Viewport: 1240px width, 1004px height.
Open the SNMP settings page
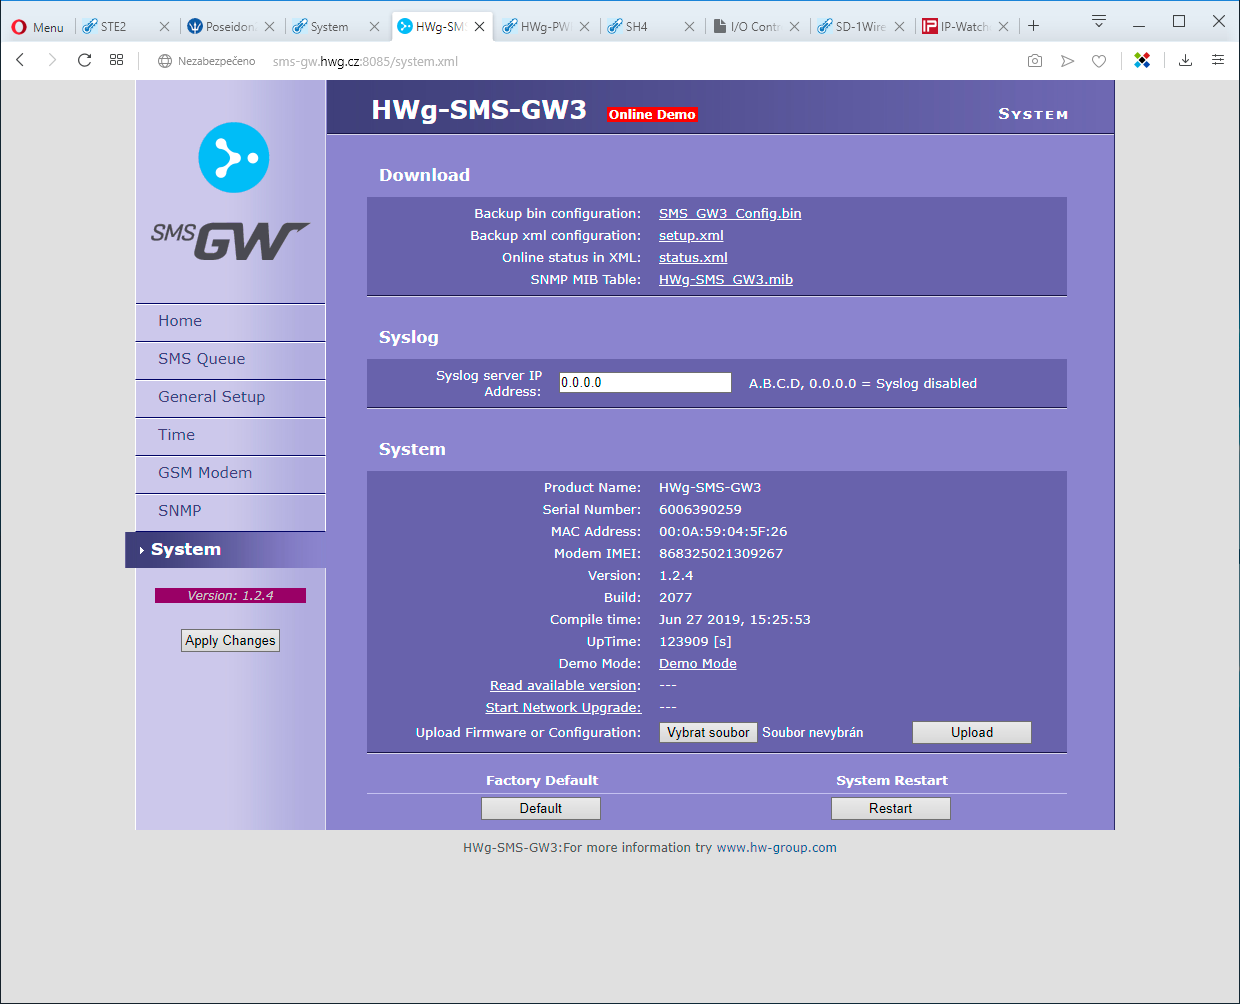tap(231, 511)
